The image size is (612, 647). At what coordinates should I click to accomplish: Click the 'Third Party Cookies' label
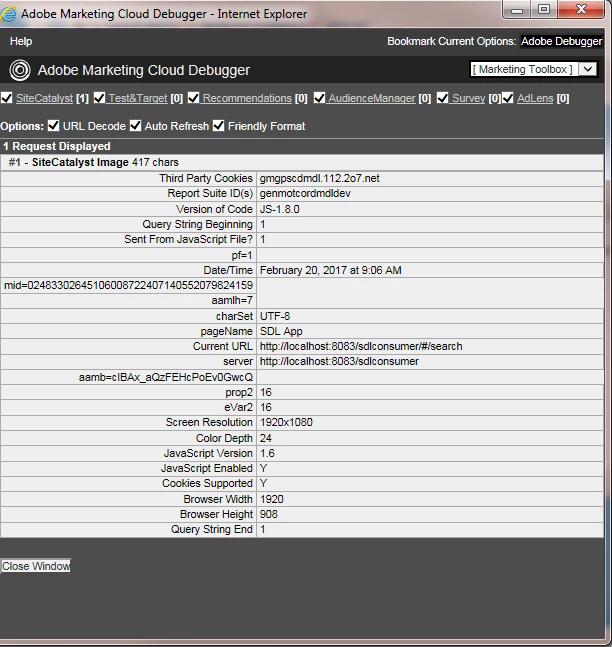[206, 178]
